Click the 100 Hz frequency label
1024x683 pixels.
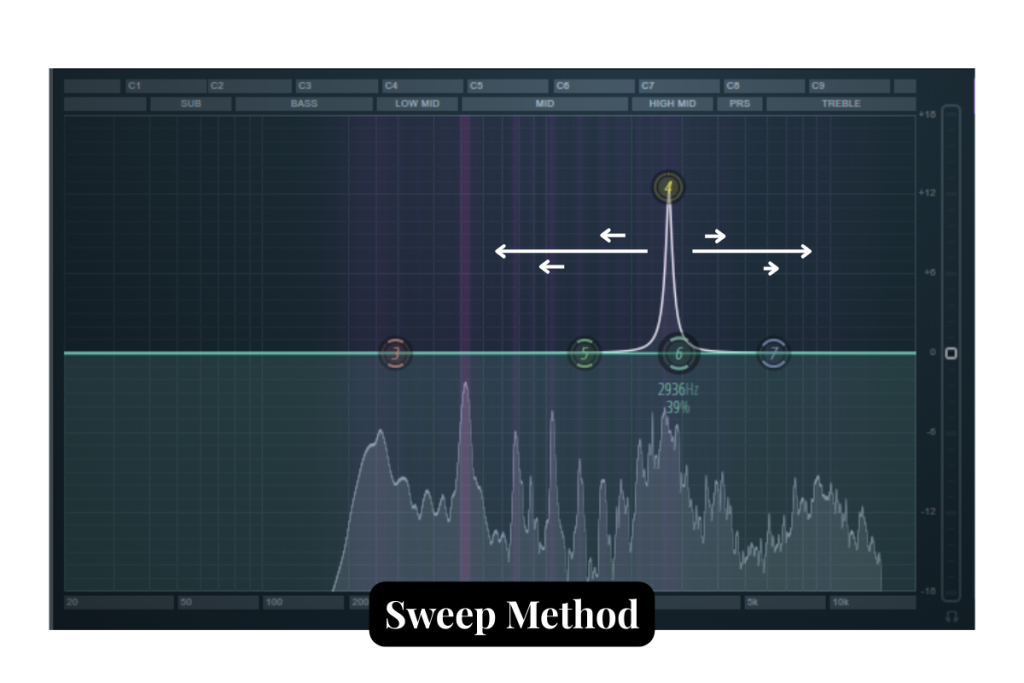[x=274, y=602]
